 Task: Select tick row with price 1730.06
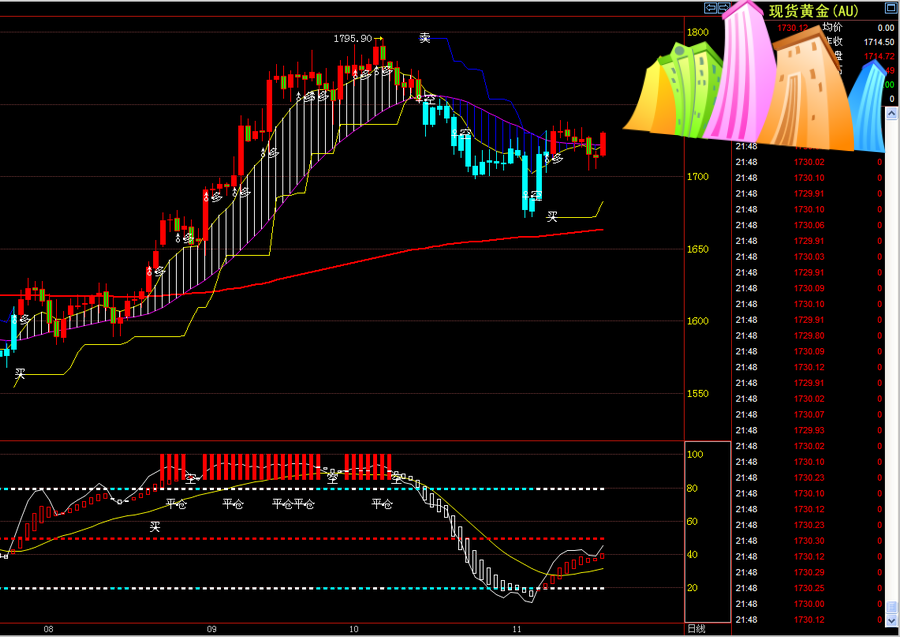pyautogui.click(x=809, y=225)
